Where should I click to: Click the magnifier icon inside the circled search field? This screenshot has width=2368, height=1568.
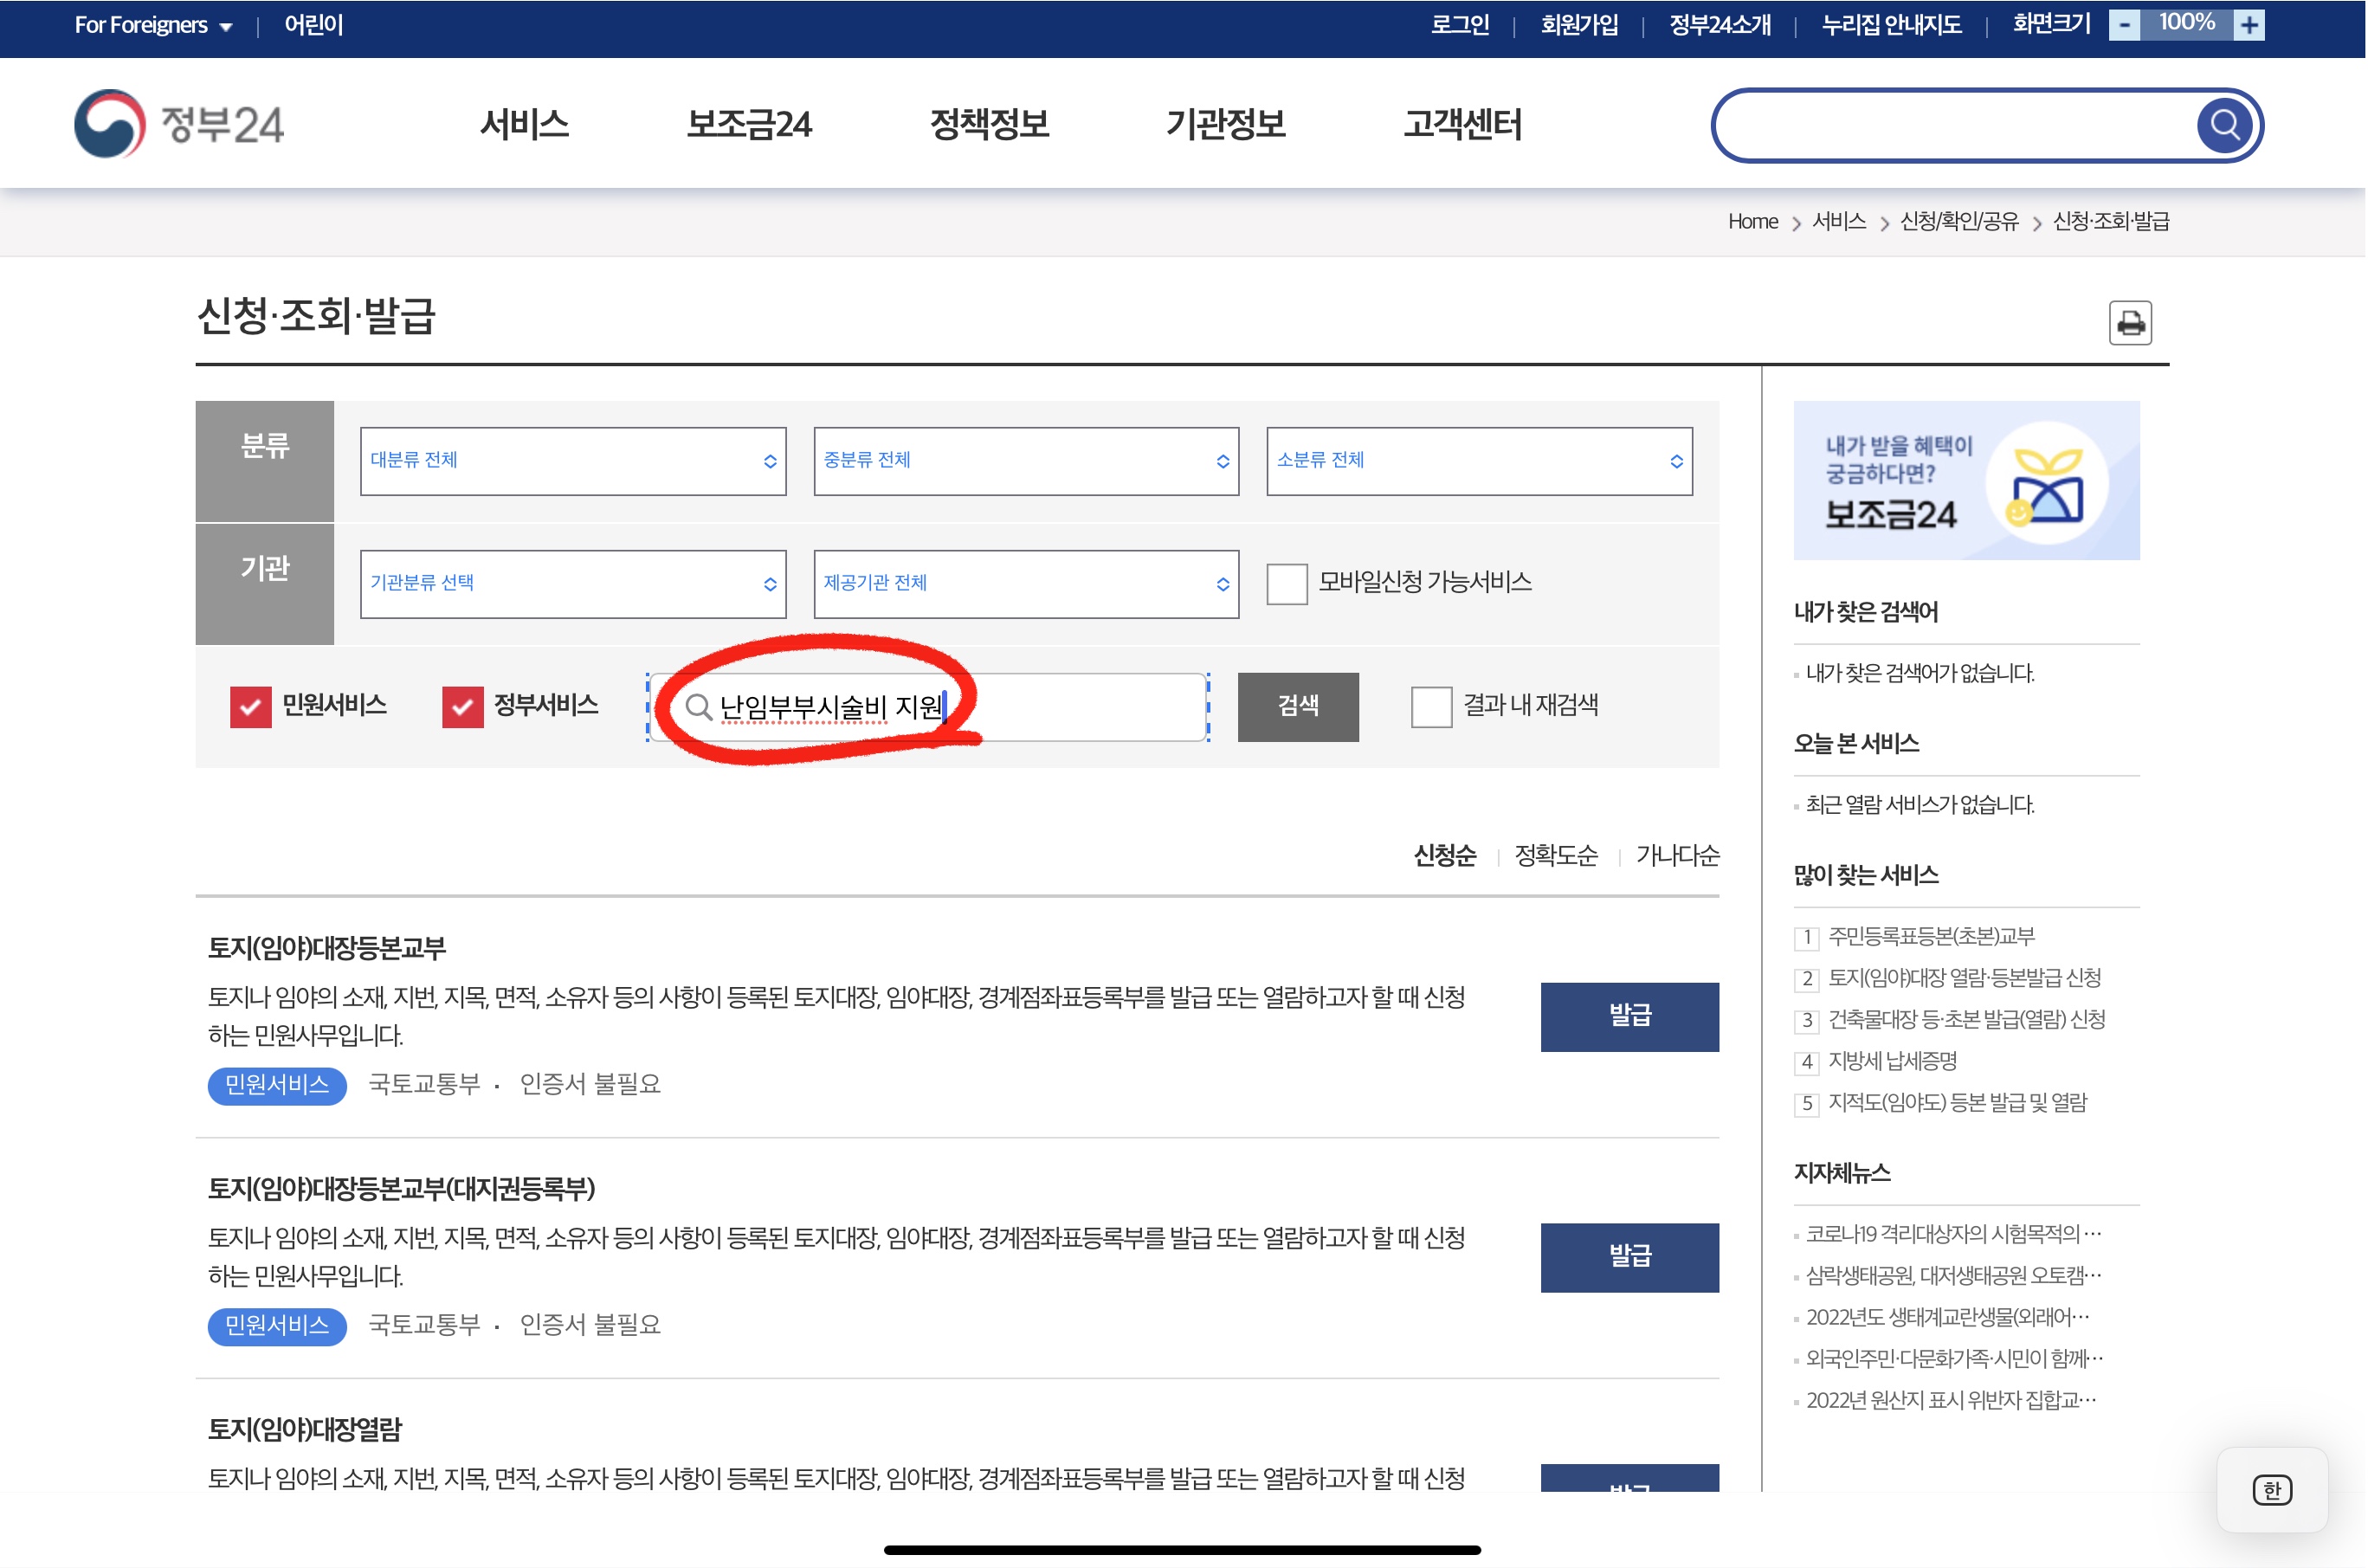tap(700, 707)
